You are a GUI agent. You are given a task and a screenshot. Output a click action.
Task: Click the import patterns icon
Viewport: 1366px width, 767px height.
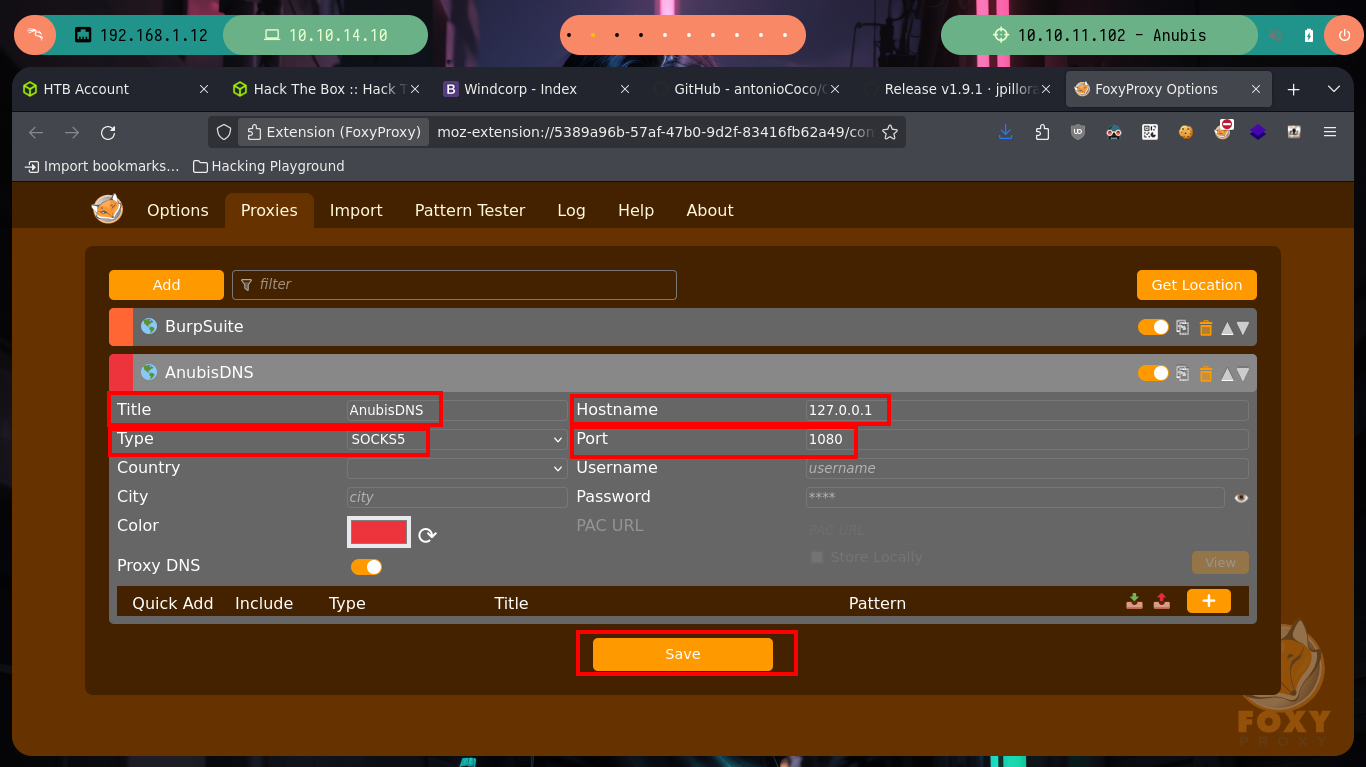click(x=1134, y=601)
